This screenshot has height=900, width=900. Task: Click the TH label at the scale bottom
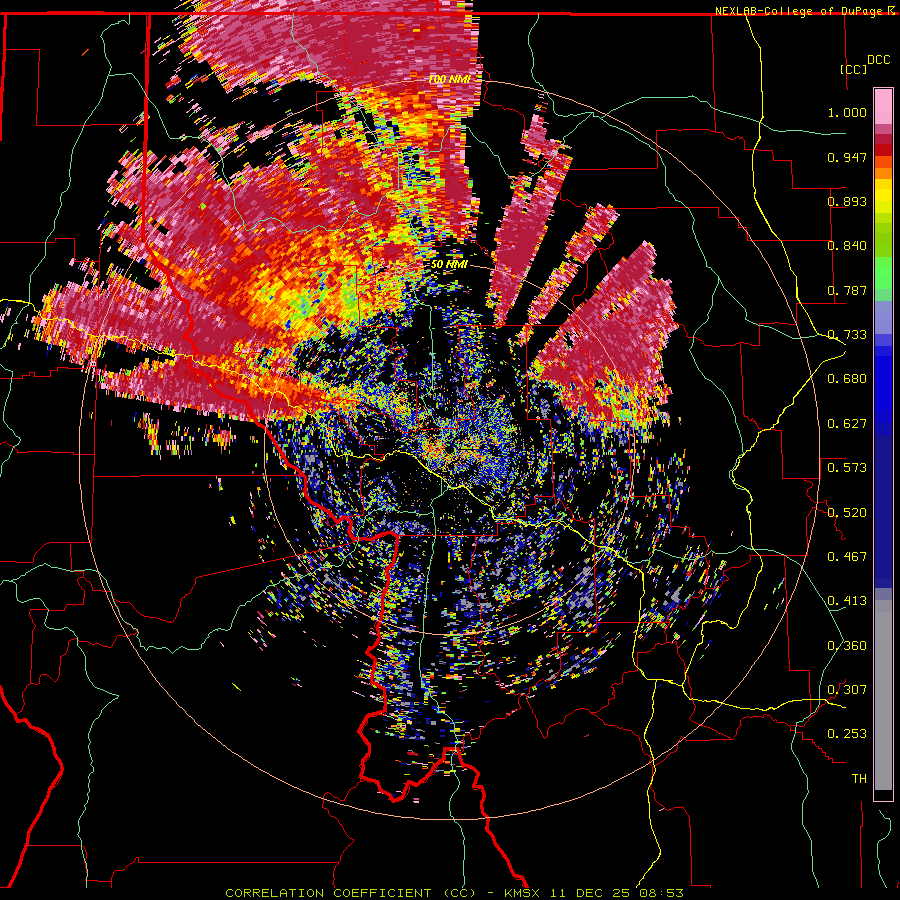click(x=859, y=779)
